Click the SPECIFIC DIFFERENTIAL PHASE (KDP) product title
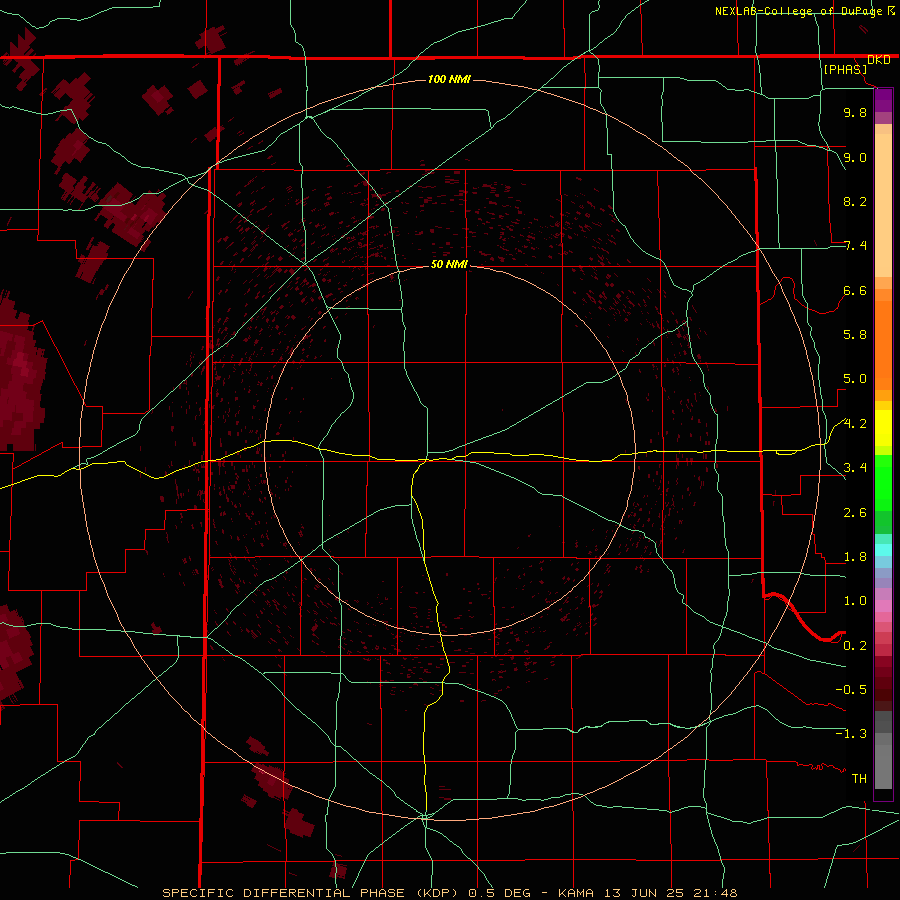Screen dimensions: 900x900 (312, 893)
